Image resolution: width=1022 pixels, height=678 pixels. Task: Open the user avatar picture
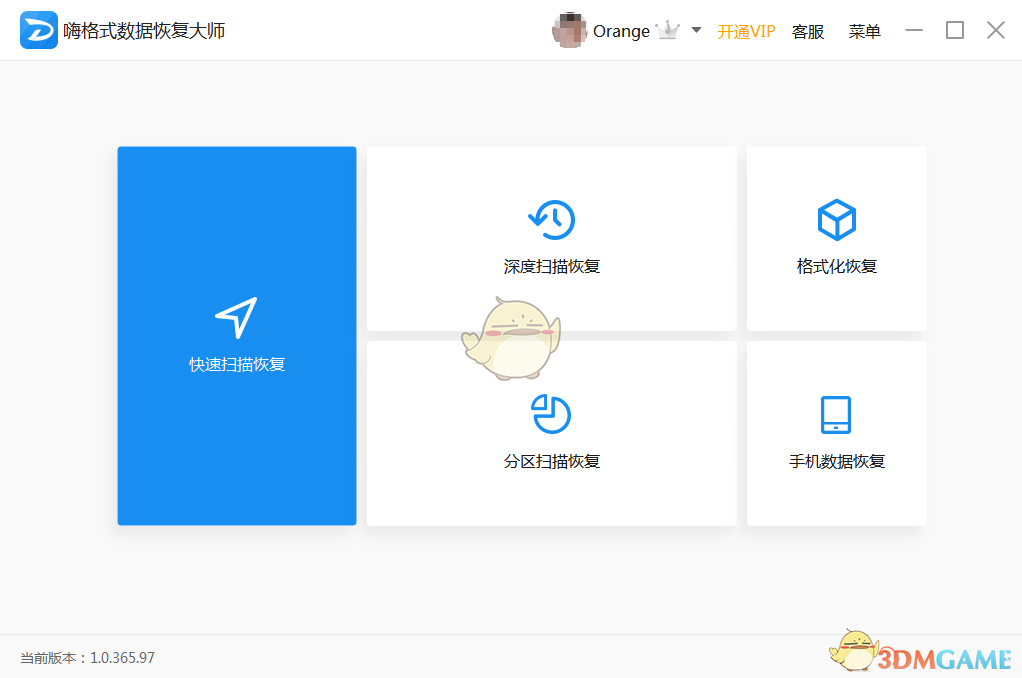point(570,30)
